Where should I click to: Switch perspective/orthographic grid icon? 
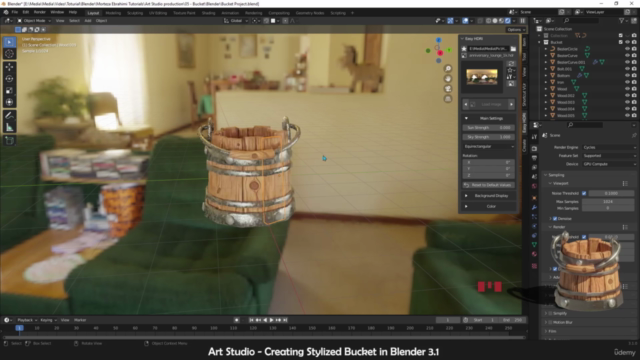(448, 99)
